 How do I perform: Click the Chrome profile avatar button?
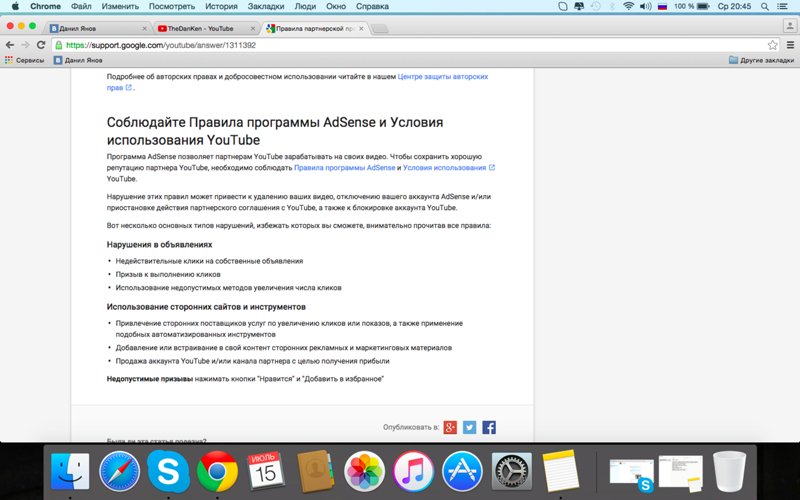(789, 26)
